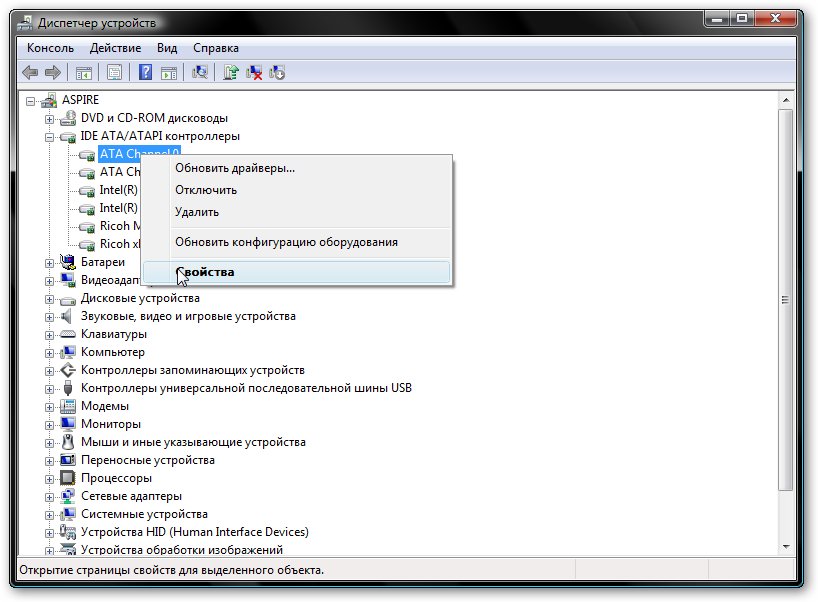Click the disk drive icon next to Дисковые устройства
Image resolution: width=818 pixels, height=602 pixels.
(x=68, y=300)
